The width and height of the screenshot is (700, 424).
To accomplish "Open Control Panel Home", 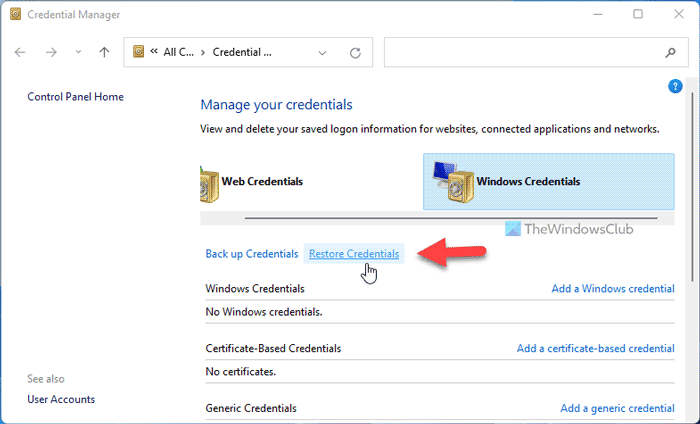I will 75,97.
